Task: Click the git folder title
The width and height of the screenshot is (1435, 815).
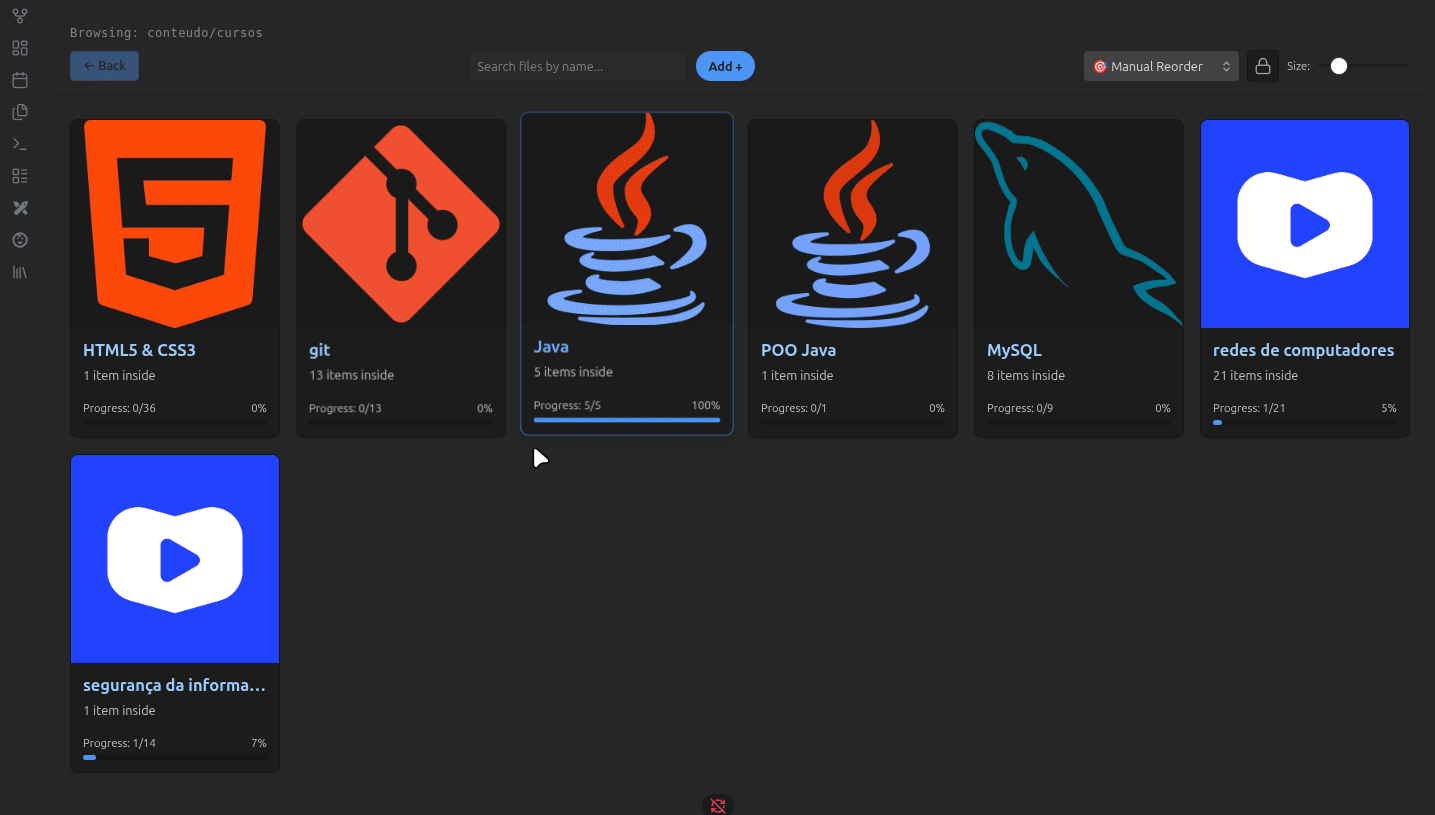Action: point(320,350)
